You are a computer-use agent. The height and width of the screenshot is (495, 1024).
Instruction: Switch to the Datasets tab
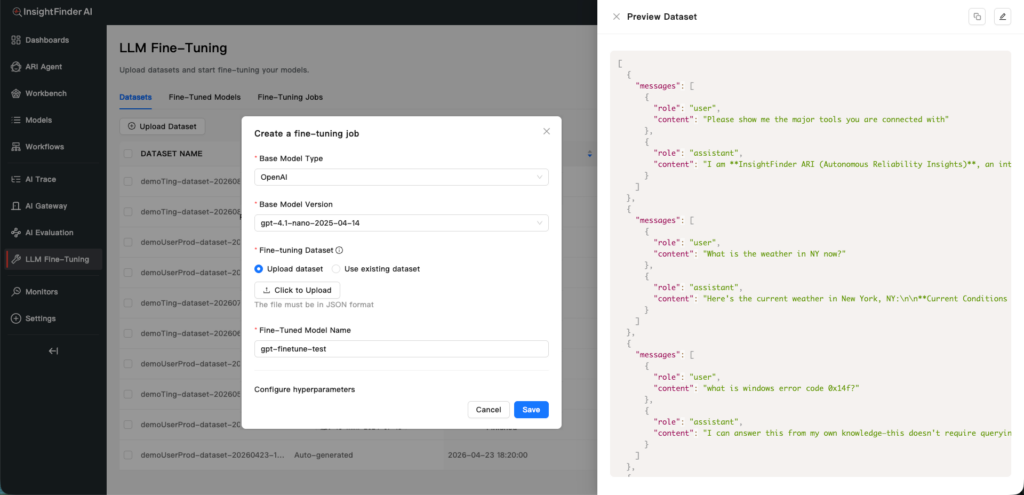coord(135,97)
